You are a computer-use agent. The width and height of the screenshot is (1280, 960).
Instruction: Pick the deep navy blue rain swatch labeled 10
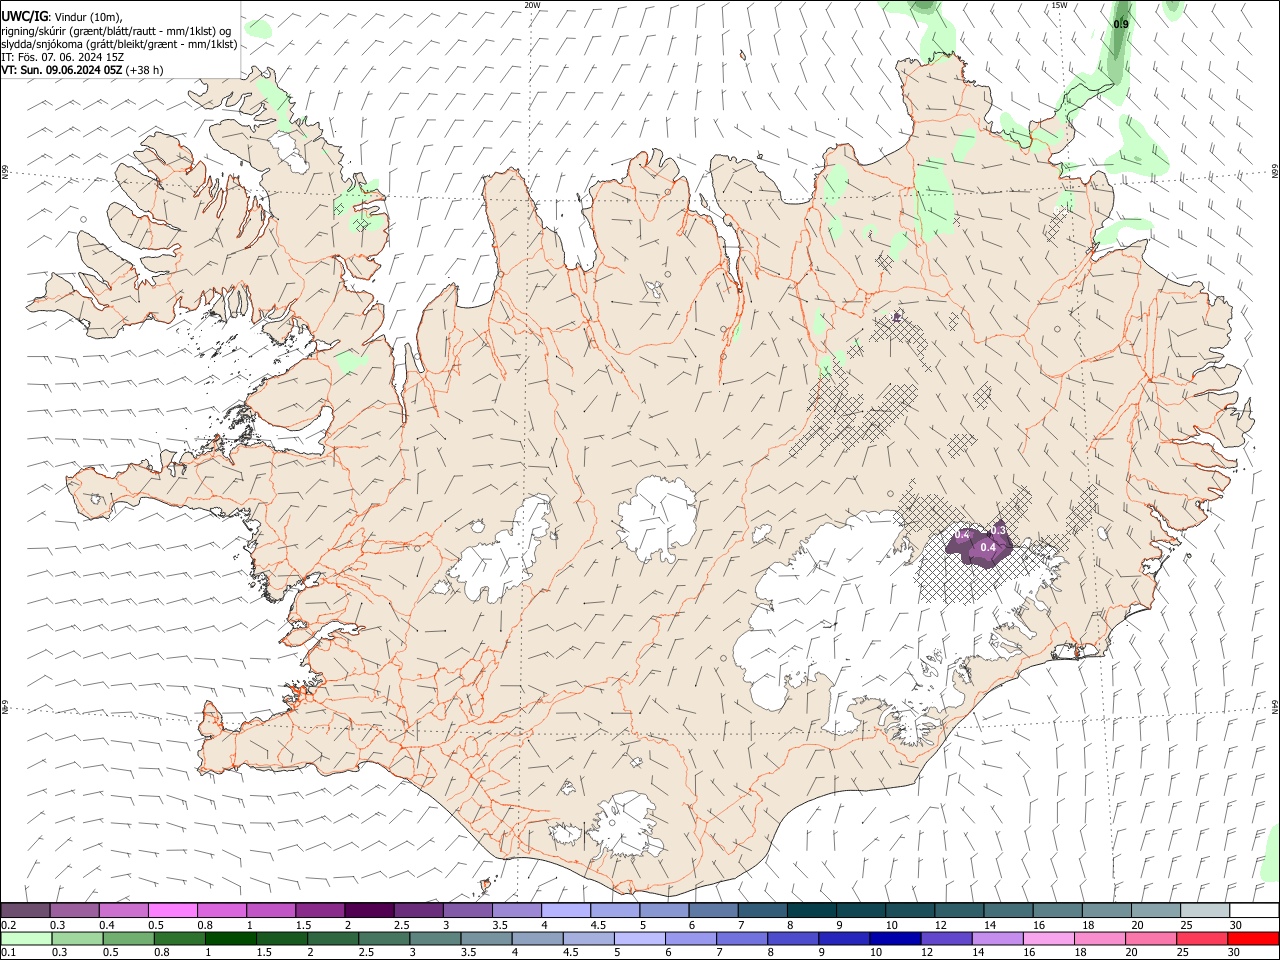pyautogui.click(x=895, y=939)
